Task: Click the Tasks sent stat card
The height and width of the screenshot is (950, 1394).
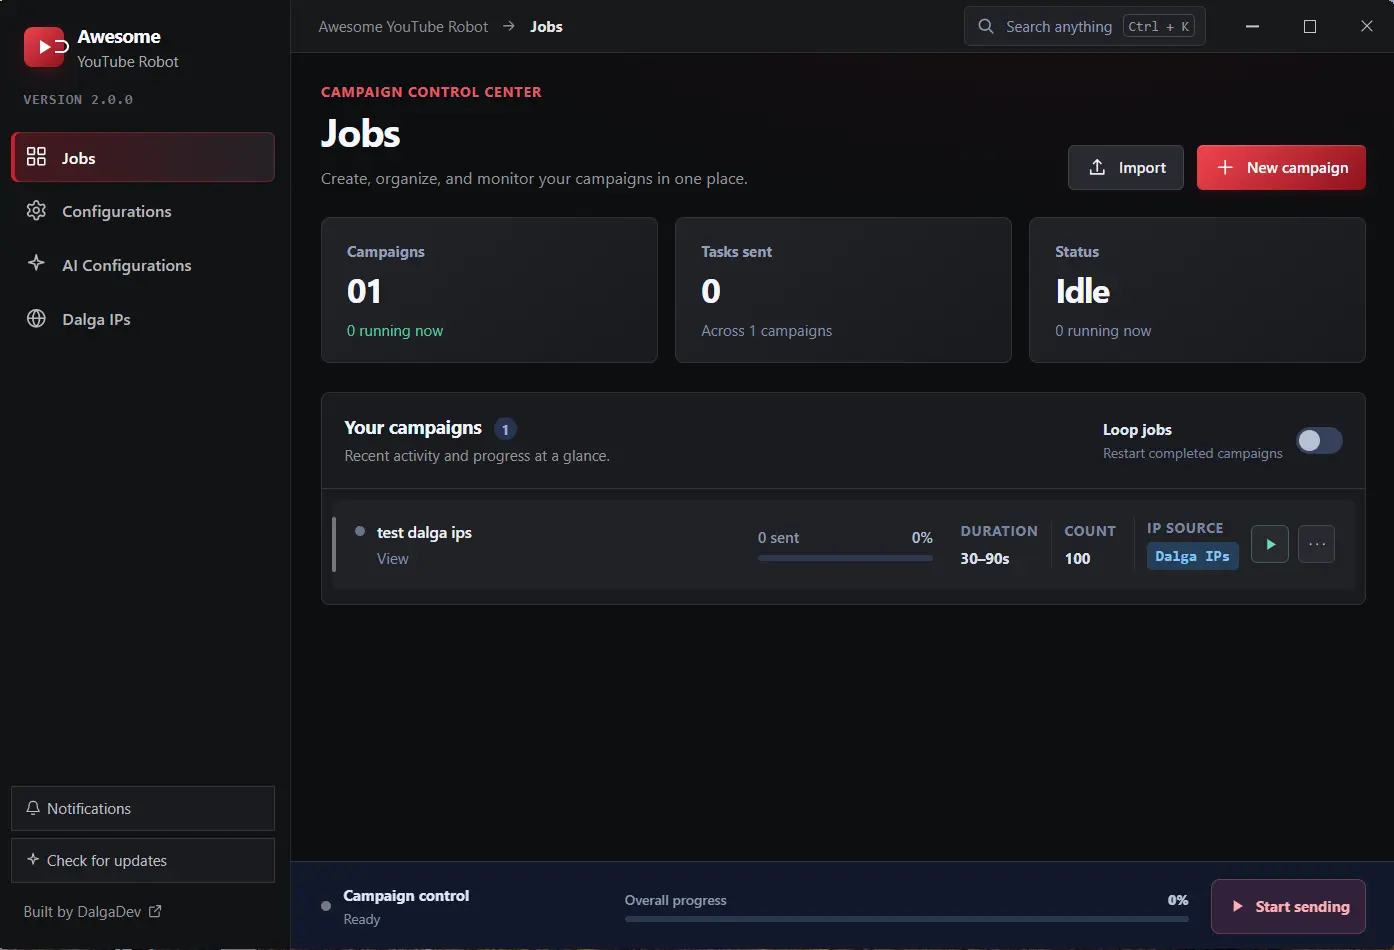Action: point(843,290)
